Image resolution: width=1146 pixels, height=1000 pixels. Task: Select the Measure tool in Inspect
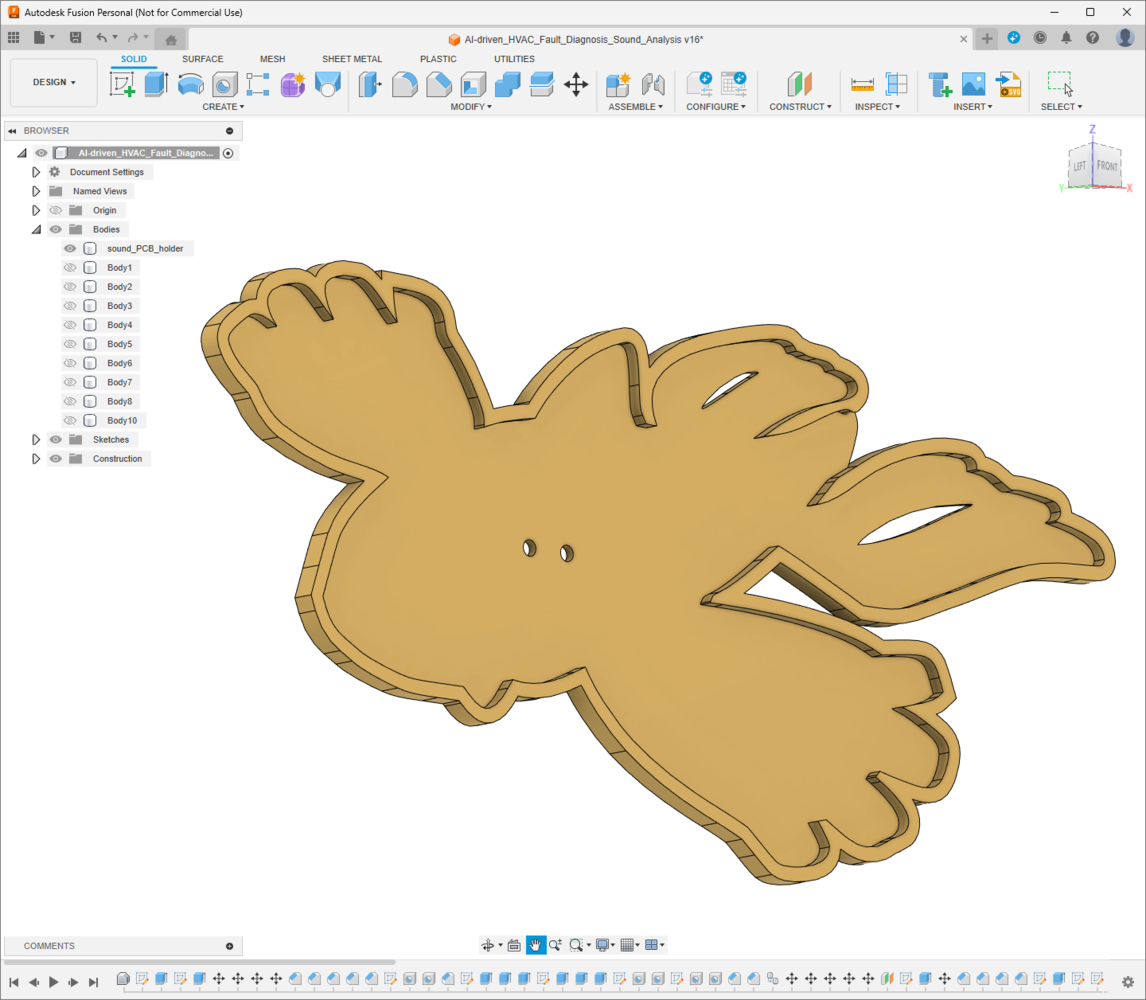[x=862, y=85]
